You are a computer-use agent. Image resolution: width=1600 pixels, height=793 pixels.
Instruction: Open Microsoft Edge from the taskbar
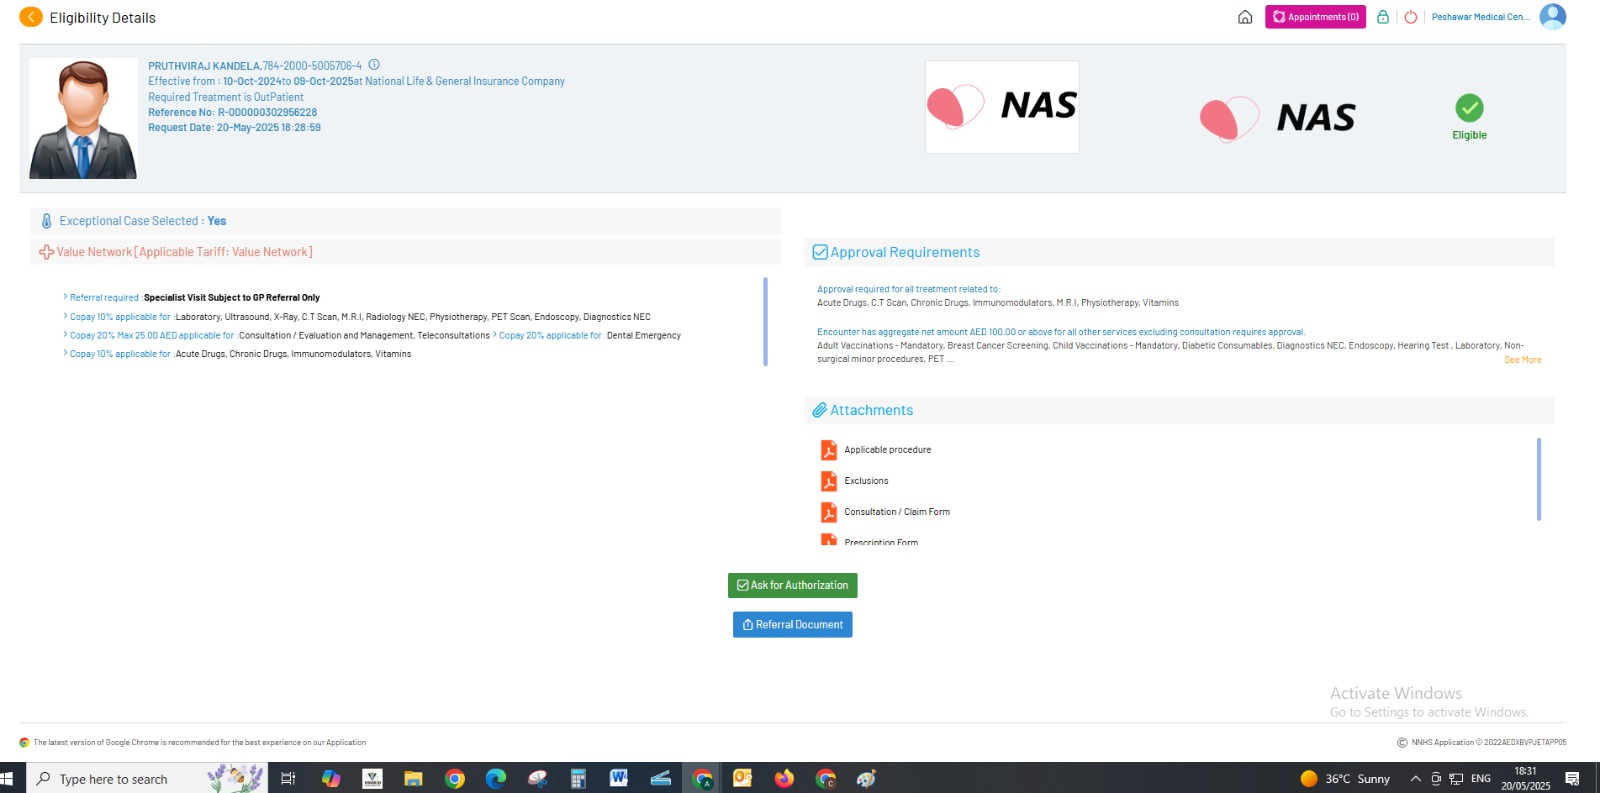coord(496,778)
